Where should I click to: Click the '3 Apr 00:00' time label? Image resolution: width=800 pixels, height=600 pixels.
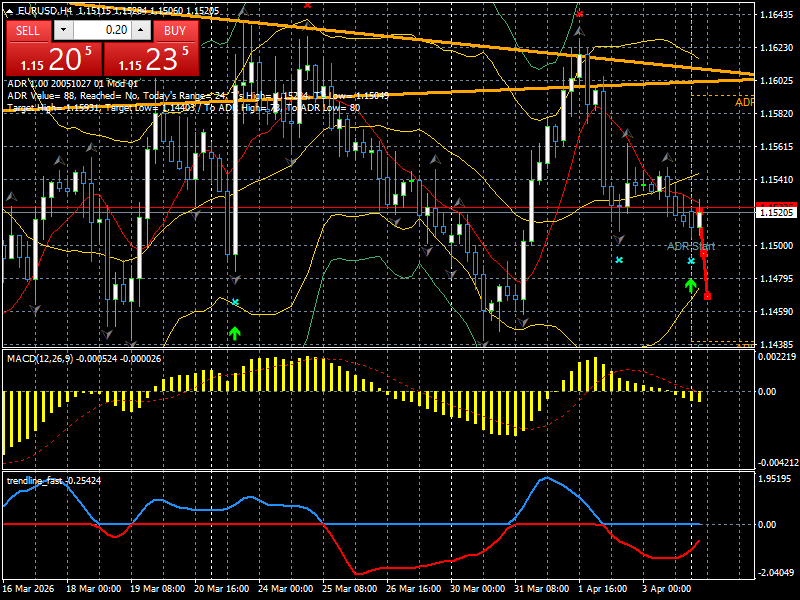tap(667, 588)
